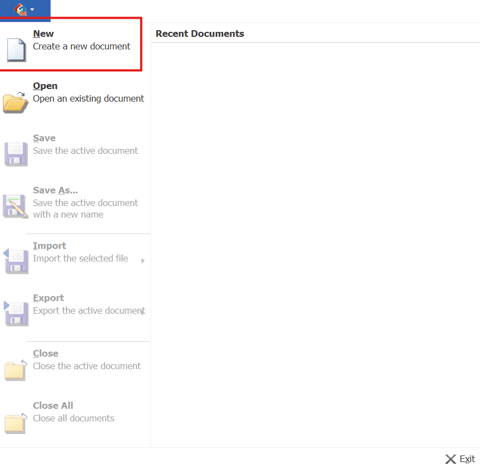The height and width of the screenshot is (467, 480).
Task: Expand the Export submenu arrow
Action: pos(143,312)
